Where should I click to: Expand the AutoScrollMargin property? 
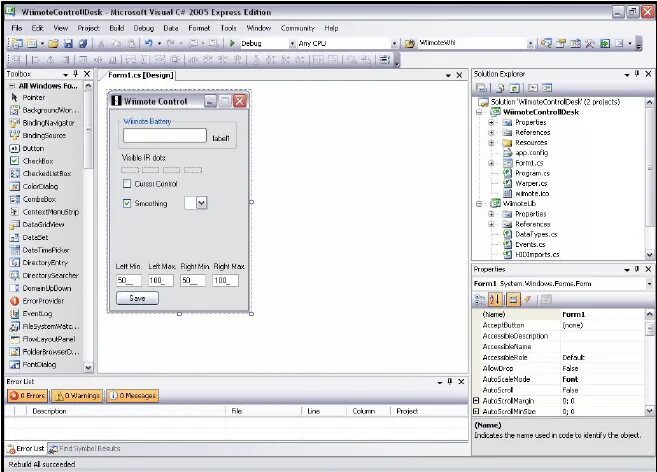(476, 401)
